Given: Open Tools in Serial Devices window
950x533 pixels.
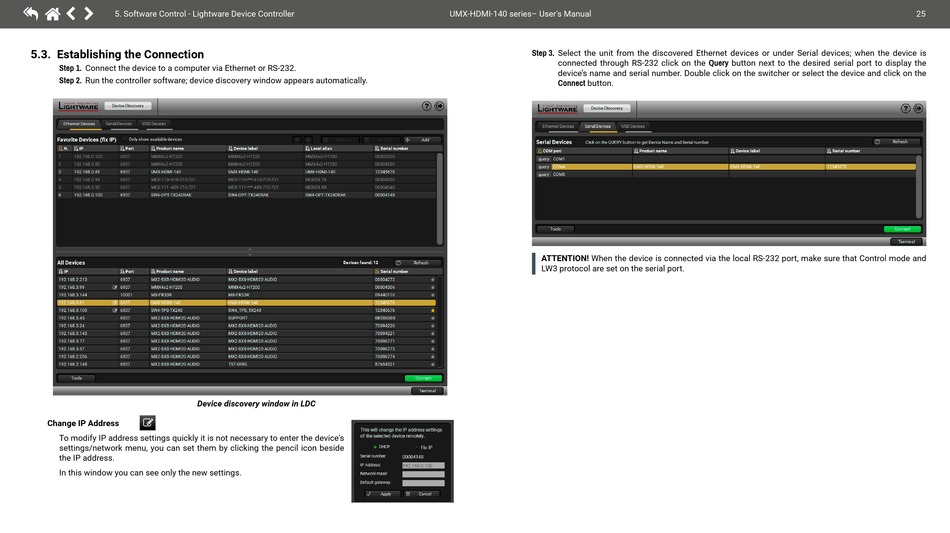Looking at the screenshot, I should coord(556,229).
